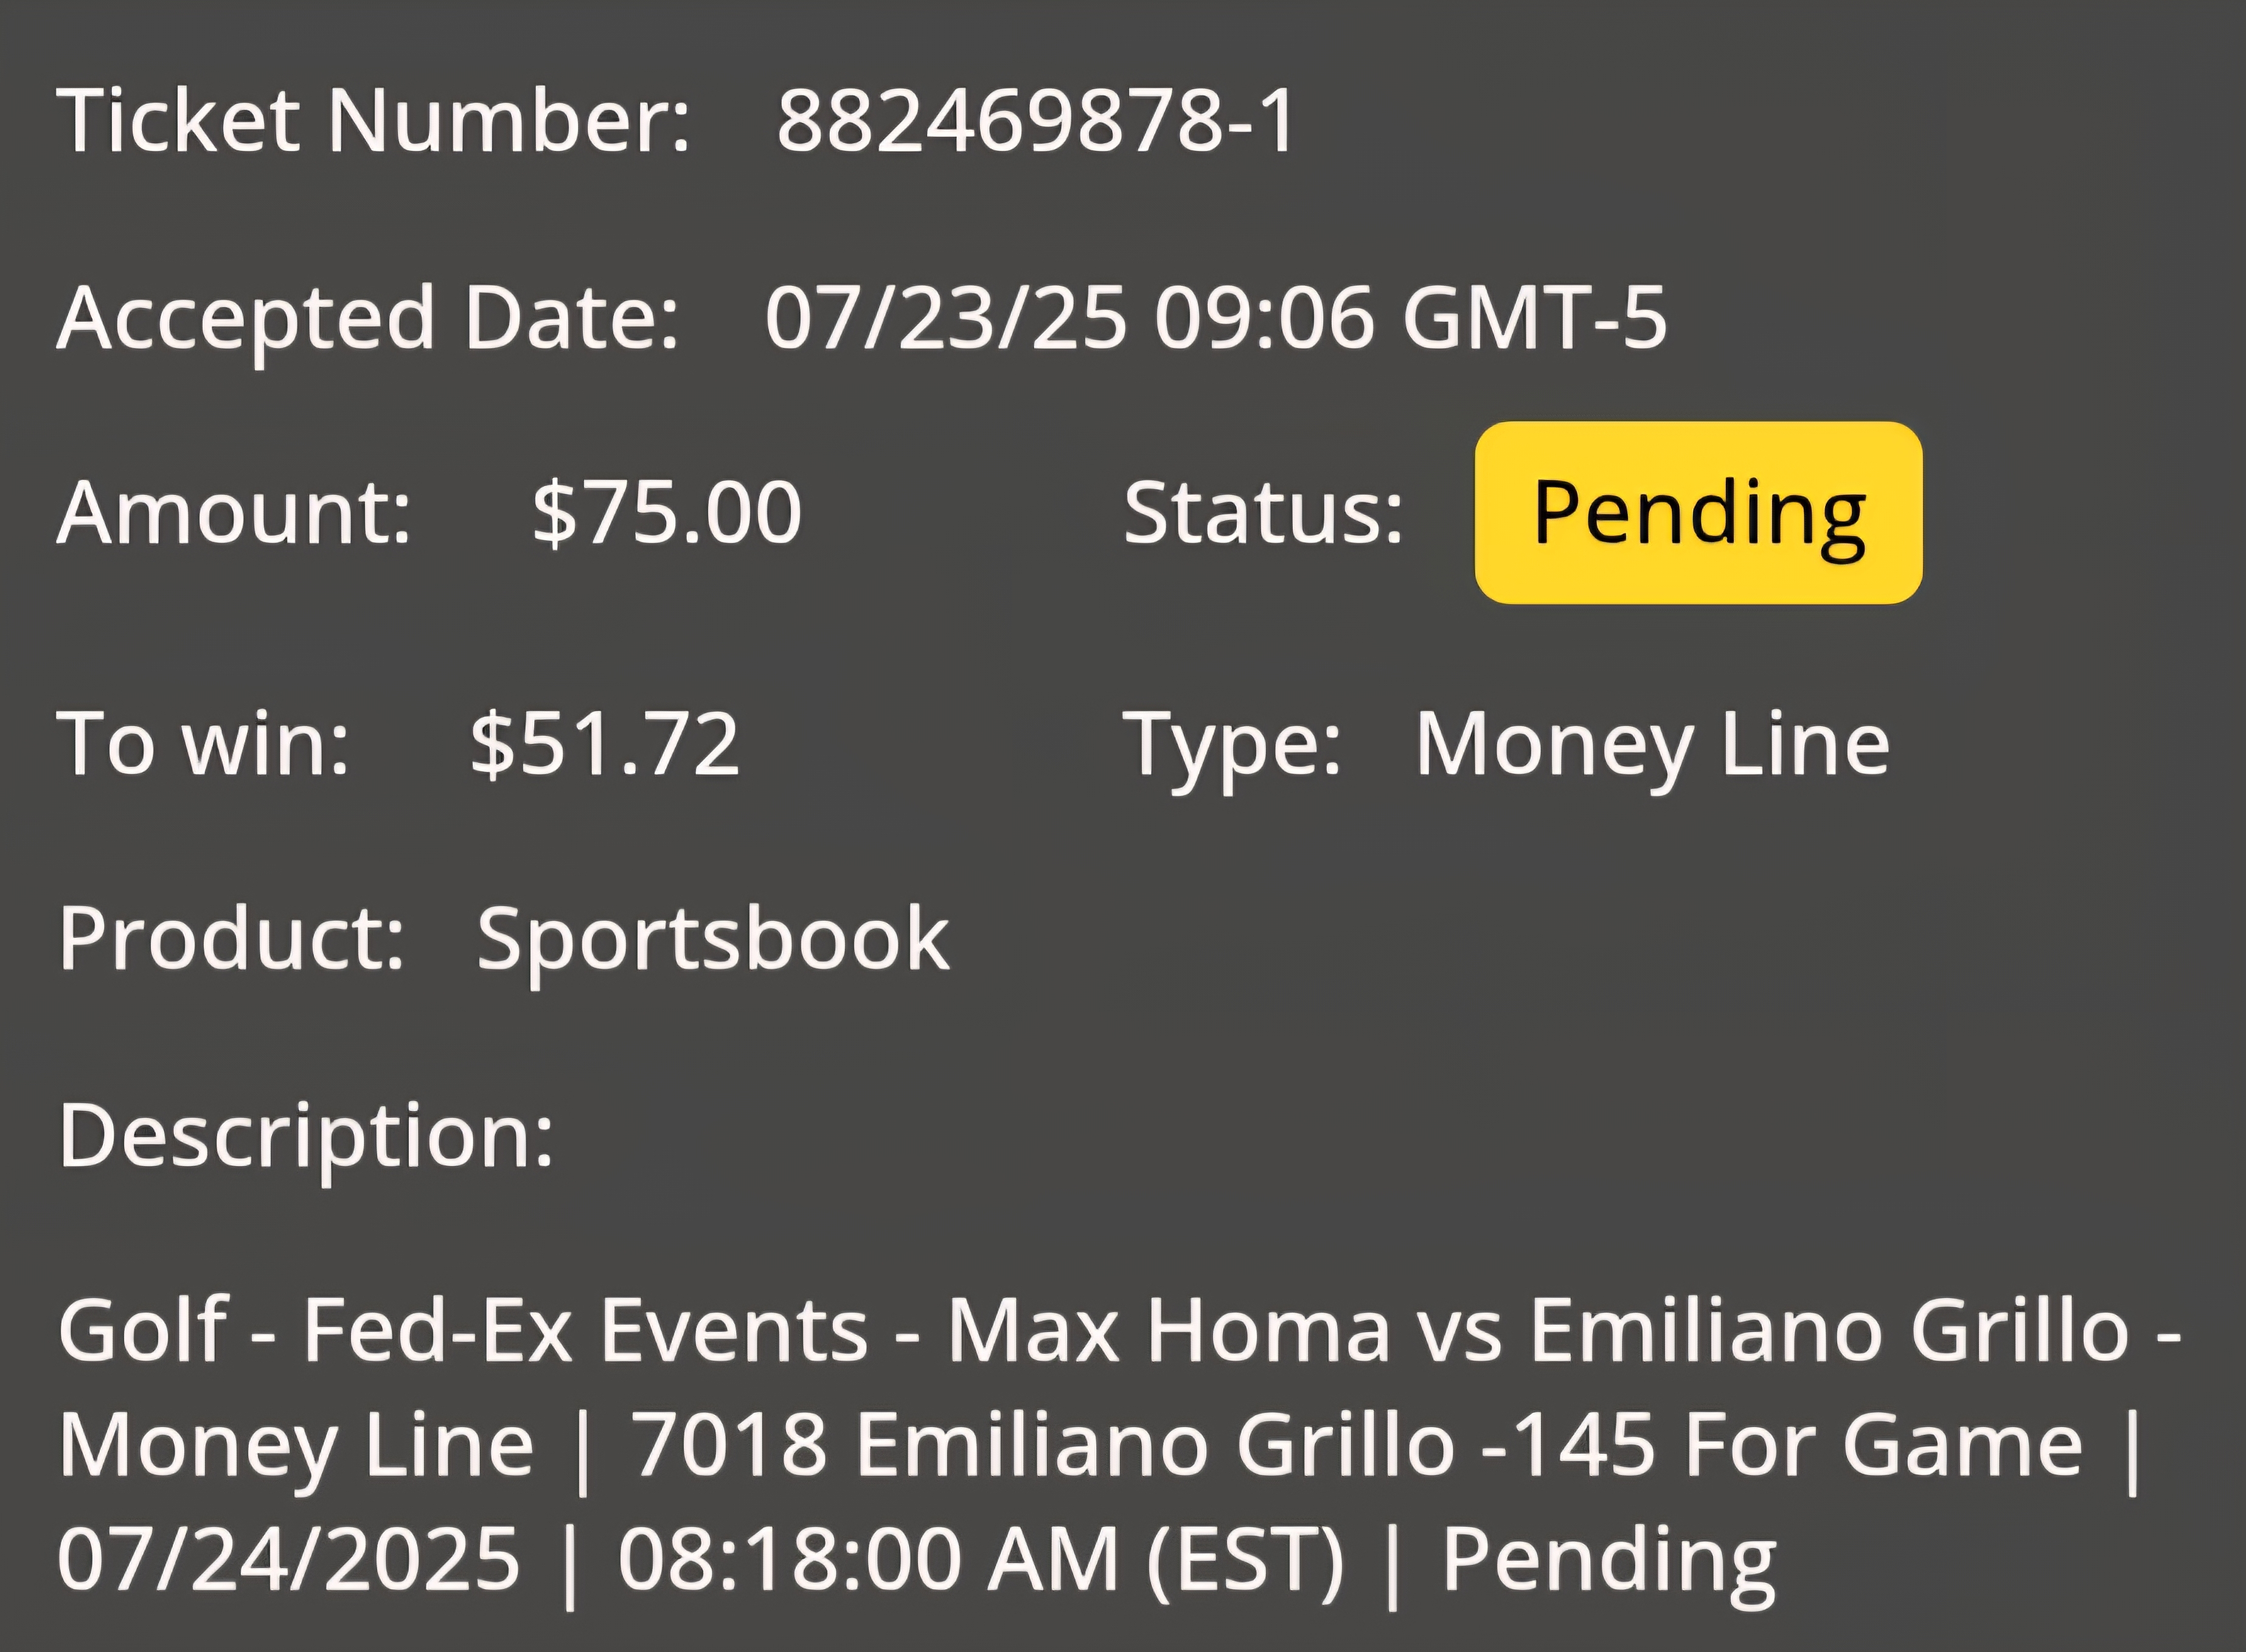This screenshot has height=1652, width=2246.
Task: Select the ticket number 882469878-1
Action: coord(1036,120)
